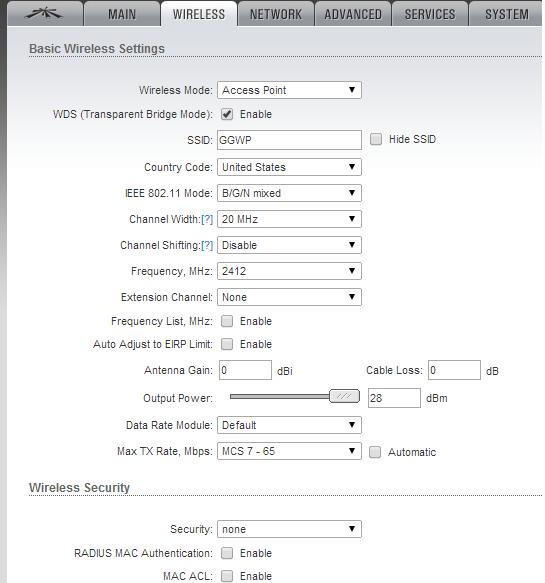
Task: Click the Antenna Gain input field
Action: point(245,370)
